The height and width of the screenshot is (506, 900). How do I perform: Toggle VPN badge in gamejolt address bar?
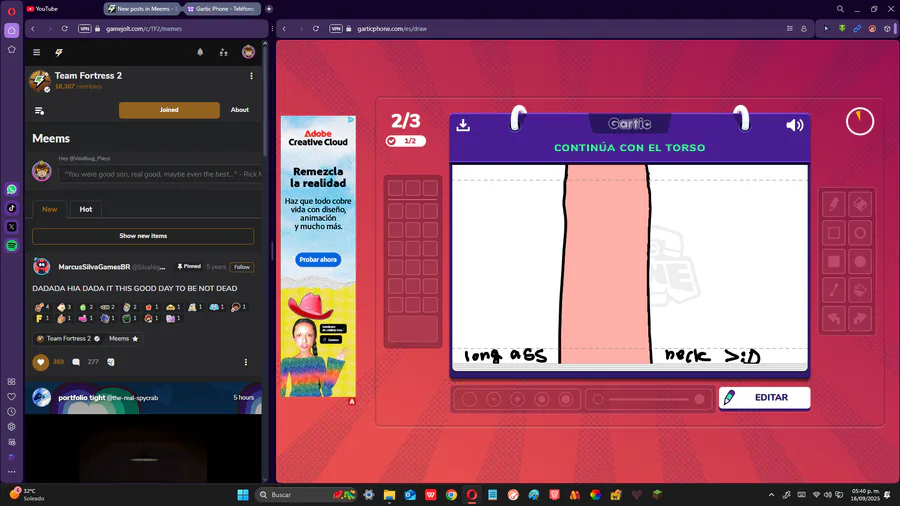(x=84, y=29)
